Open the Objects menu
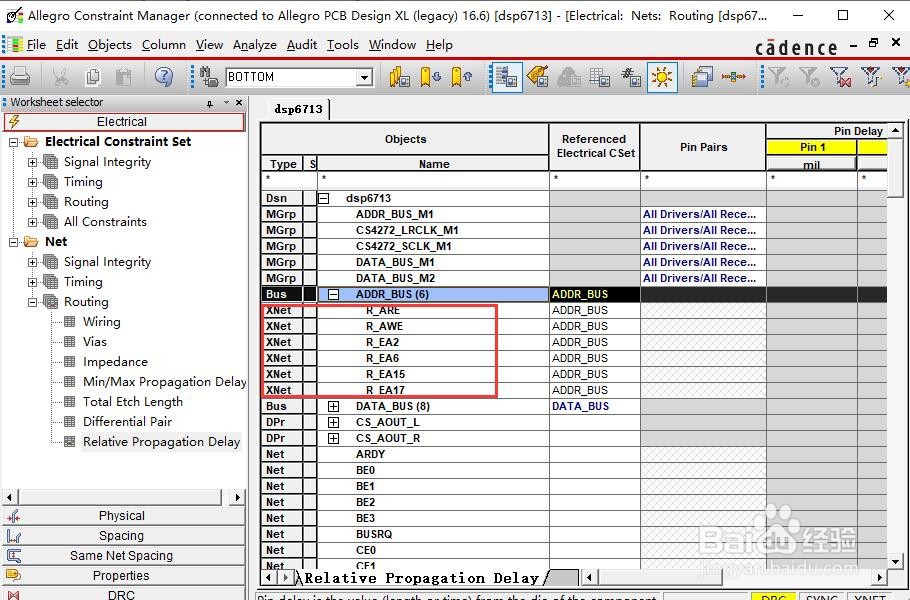910x600 pixels. 110,45
